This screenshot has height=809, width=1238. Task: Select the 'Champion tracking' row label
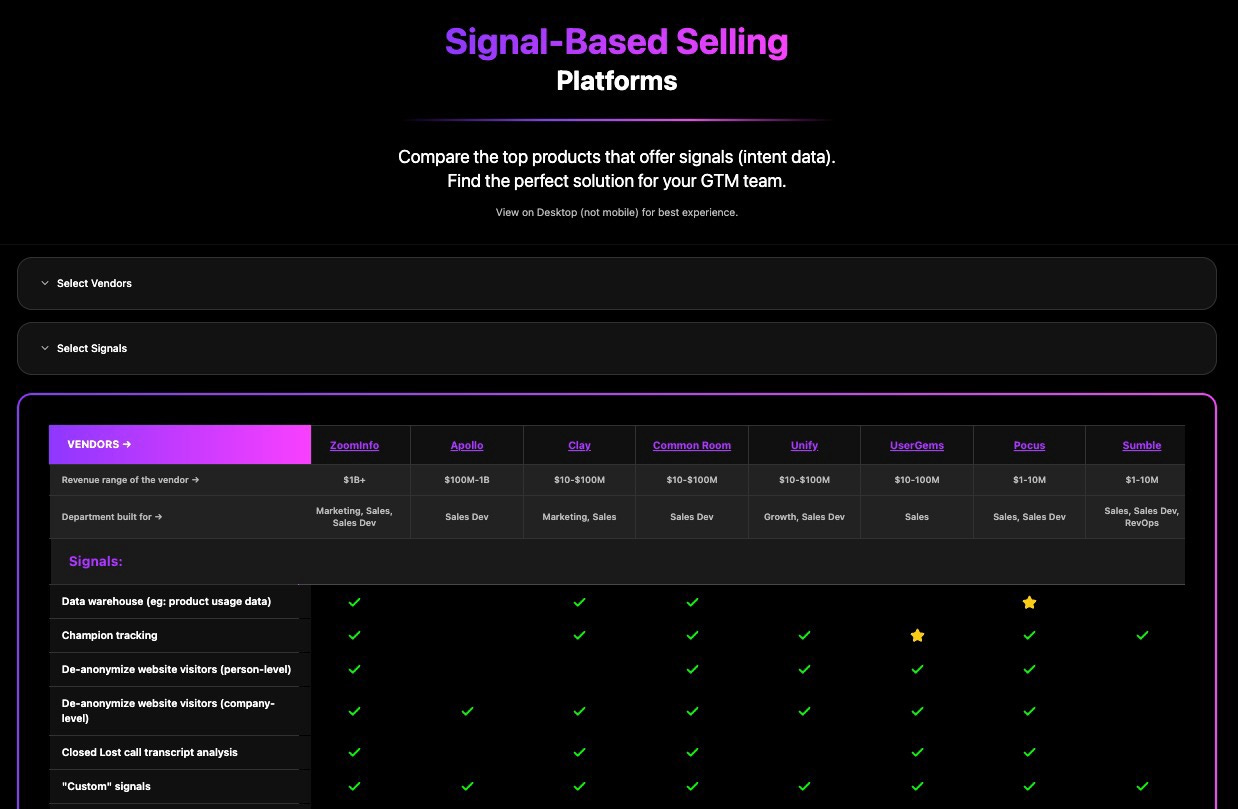[109, 635]
